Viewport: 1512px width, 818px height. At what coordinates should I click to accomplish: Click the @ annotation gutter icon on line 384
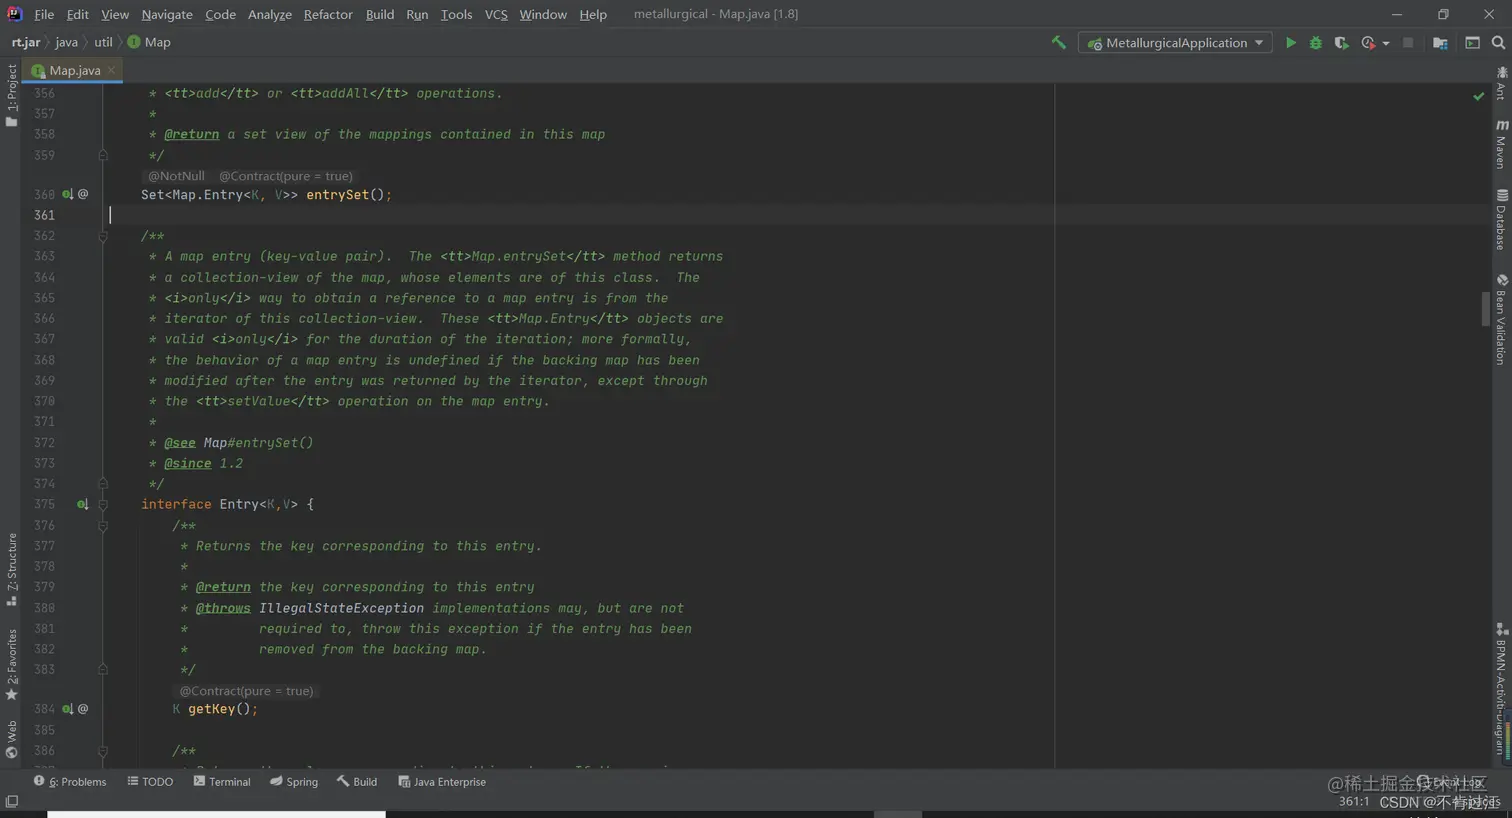(x=83, y=709)
